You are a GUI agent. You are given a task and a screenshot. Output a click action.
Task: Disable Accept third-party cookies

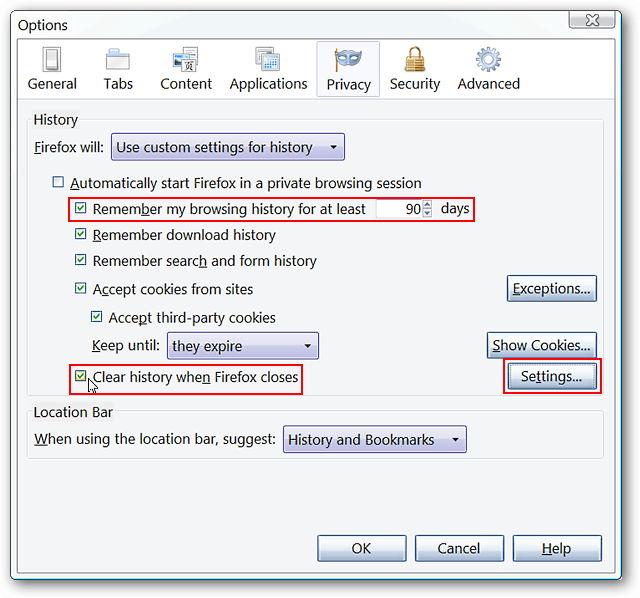point(97,318)
